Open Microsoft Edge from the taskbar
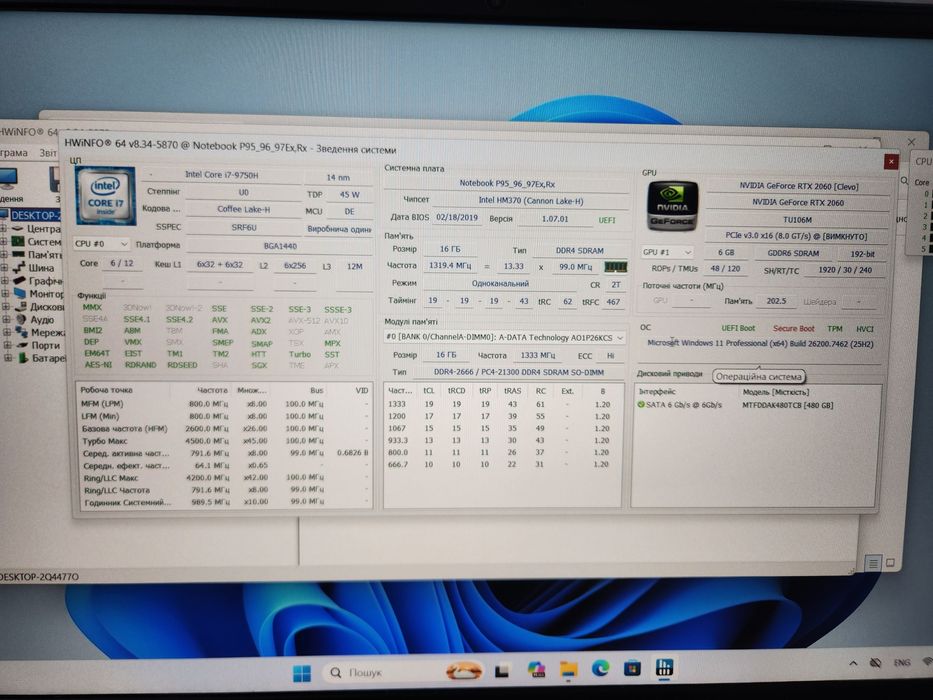This screenshot has height=700, width=933. click(600, 669)
